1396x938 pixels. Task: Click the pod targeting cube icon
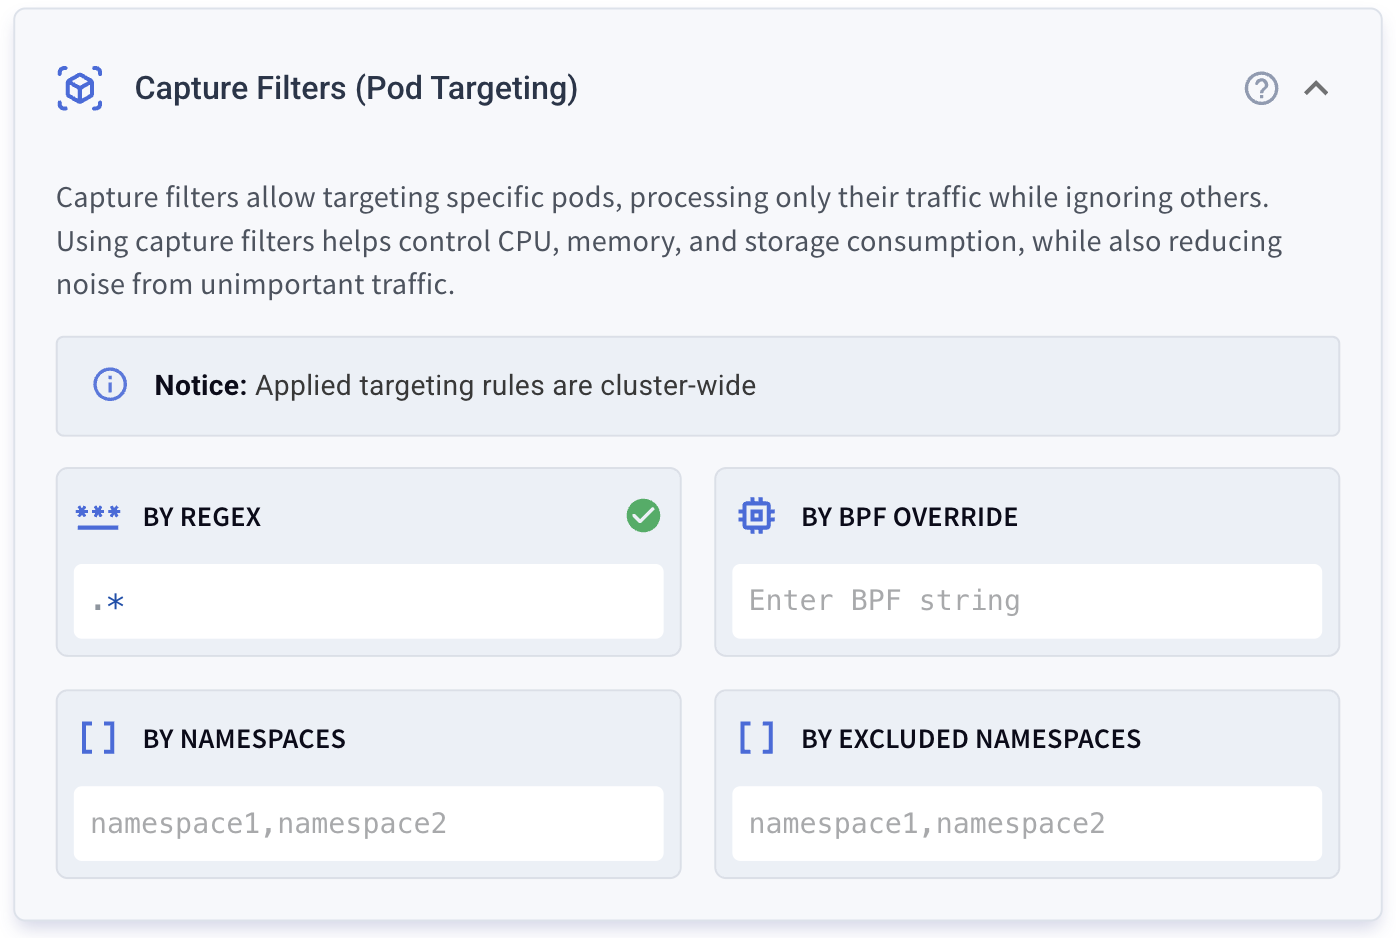[x=82, y=88]
